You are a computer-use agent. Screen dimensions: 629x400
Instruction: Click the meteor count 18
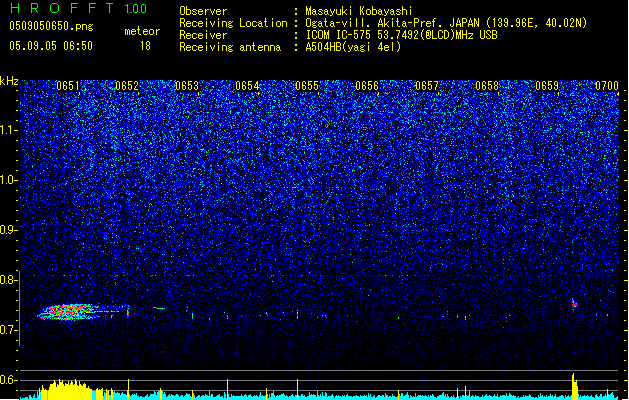(145, 46)
